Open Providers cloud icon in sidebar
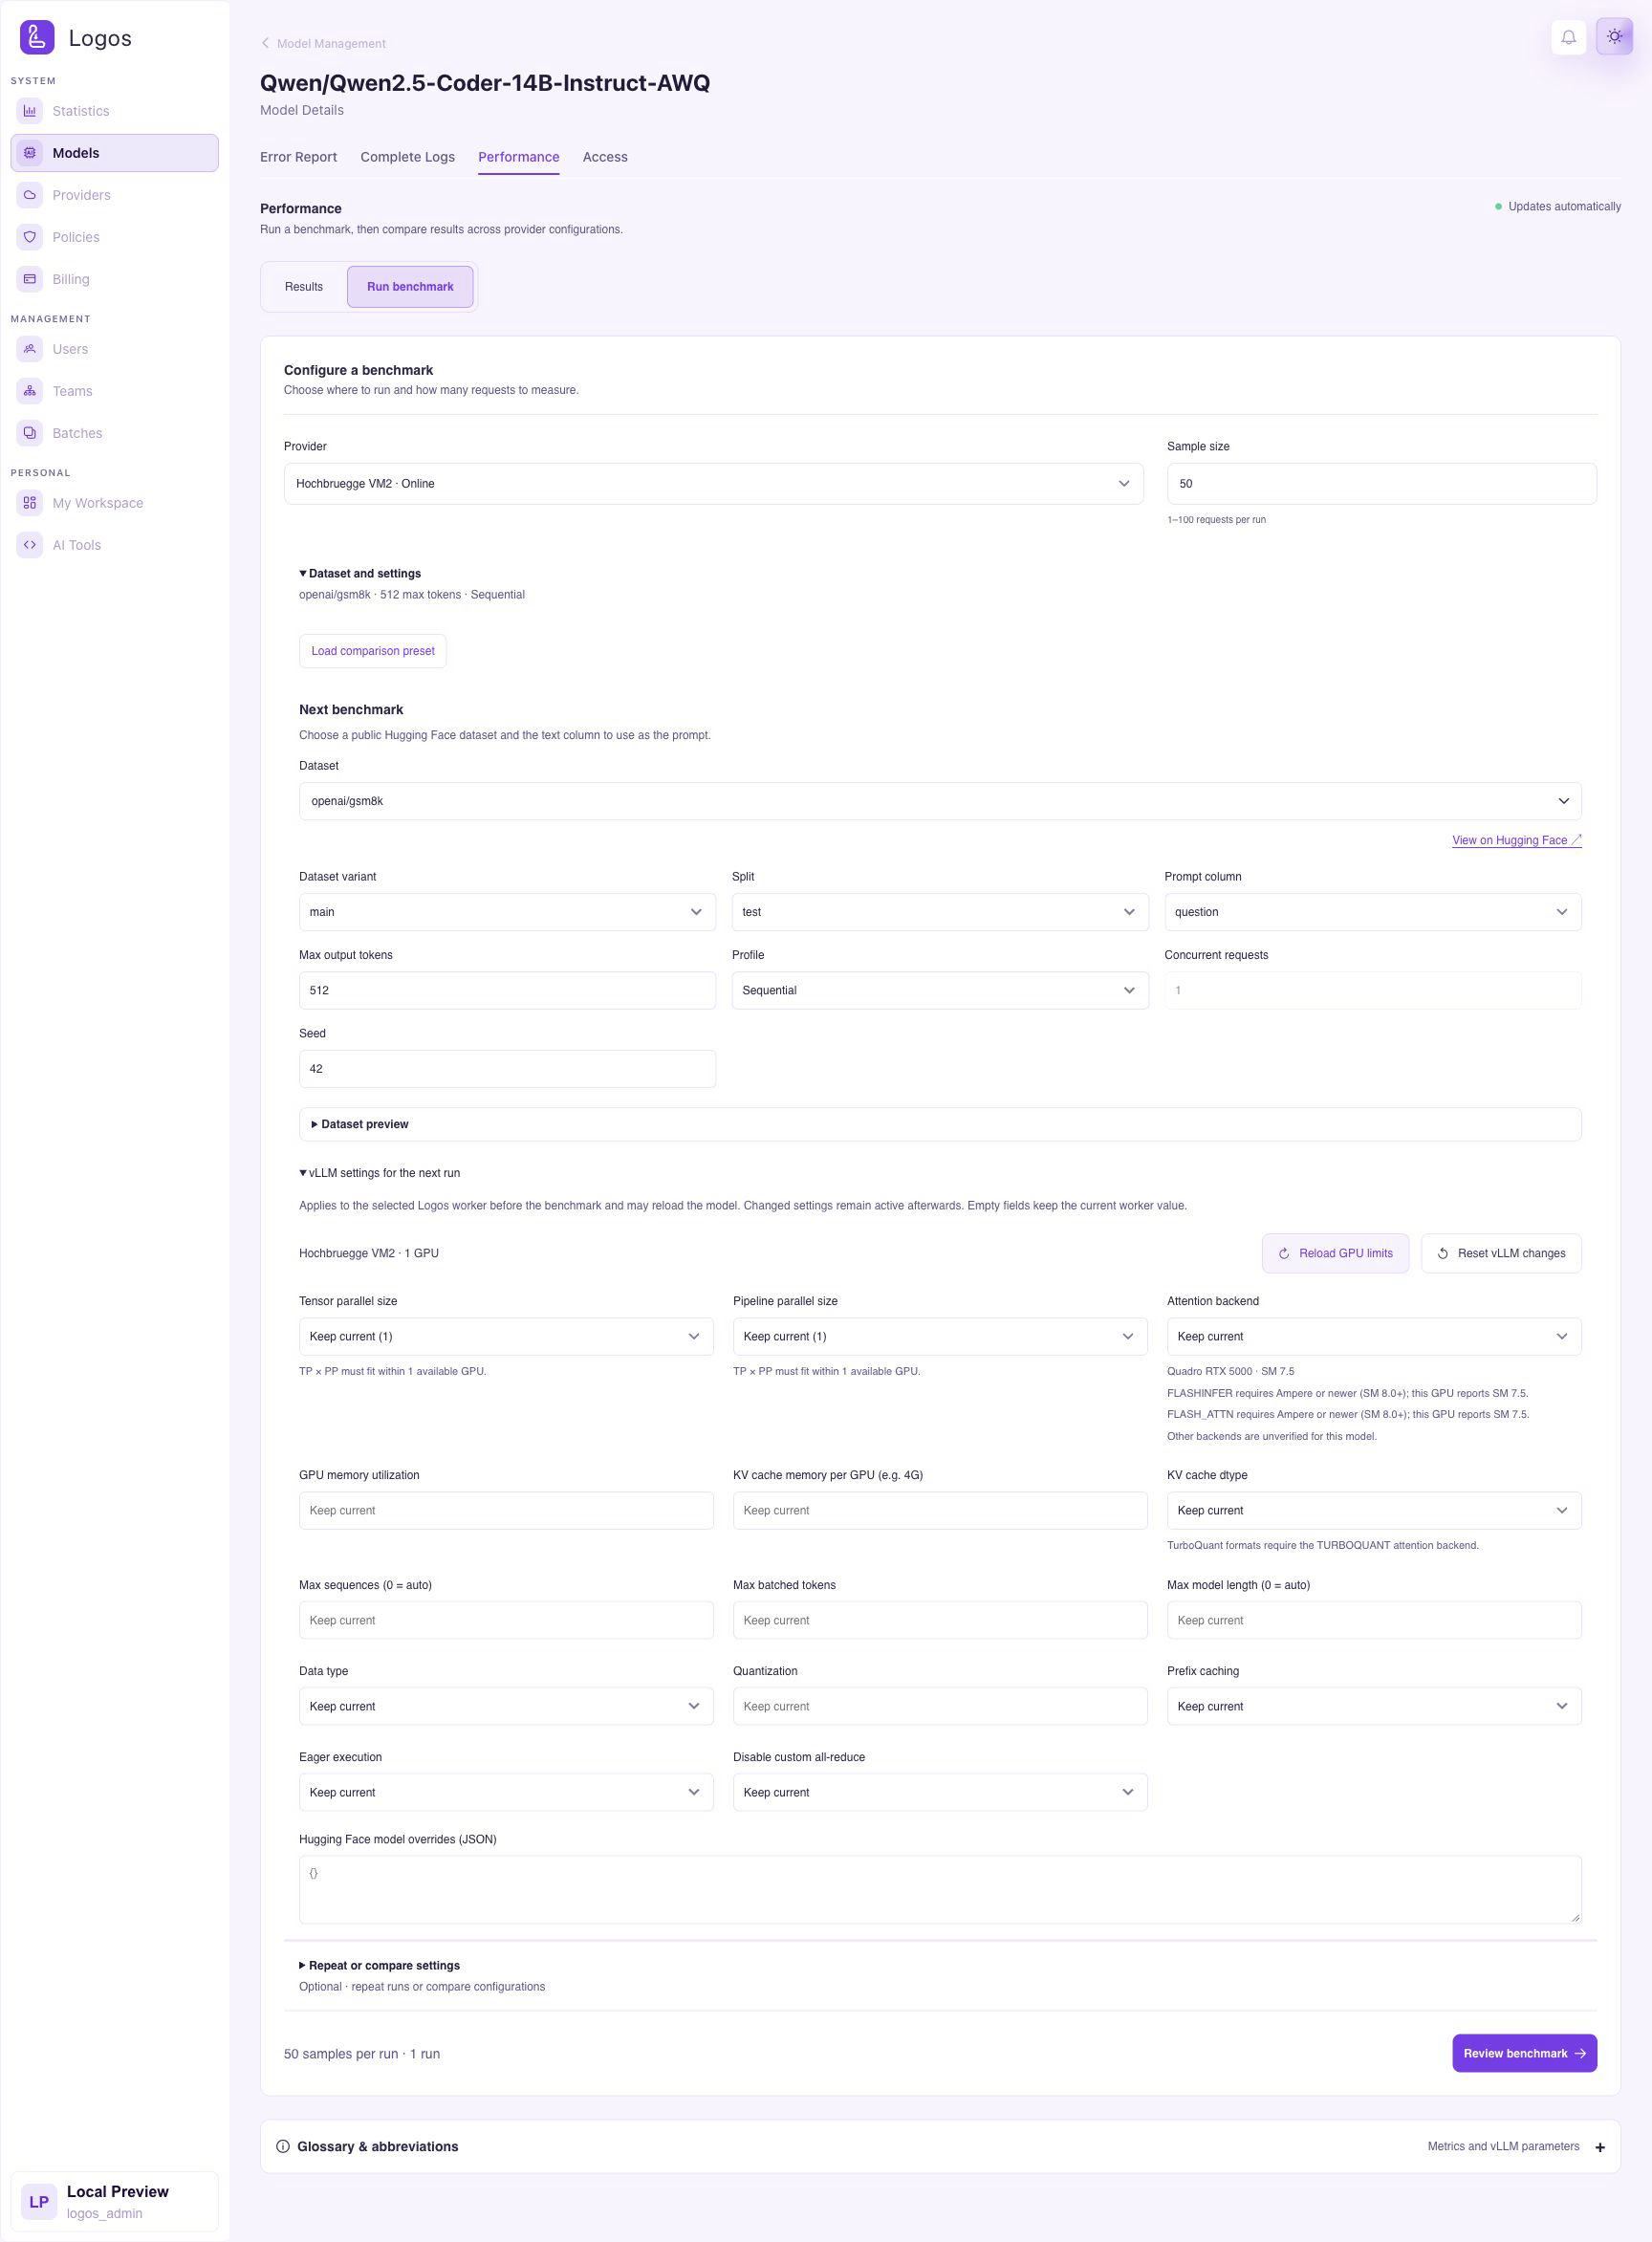The width and height of the screenshot is (1652, 2242). coord(30,195)
